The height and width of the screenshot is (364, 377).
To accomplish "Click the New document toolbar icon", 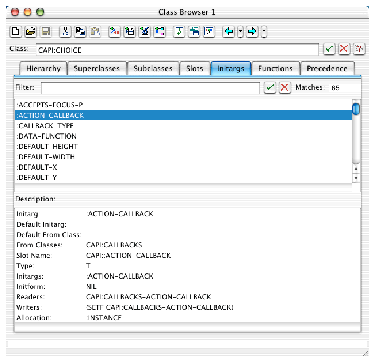I will point(15,32).
